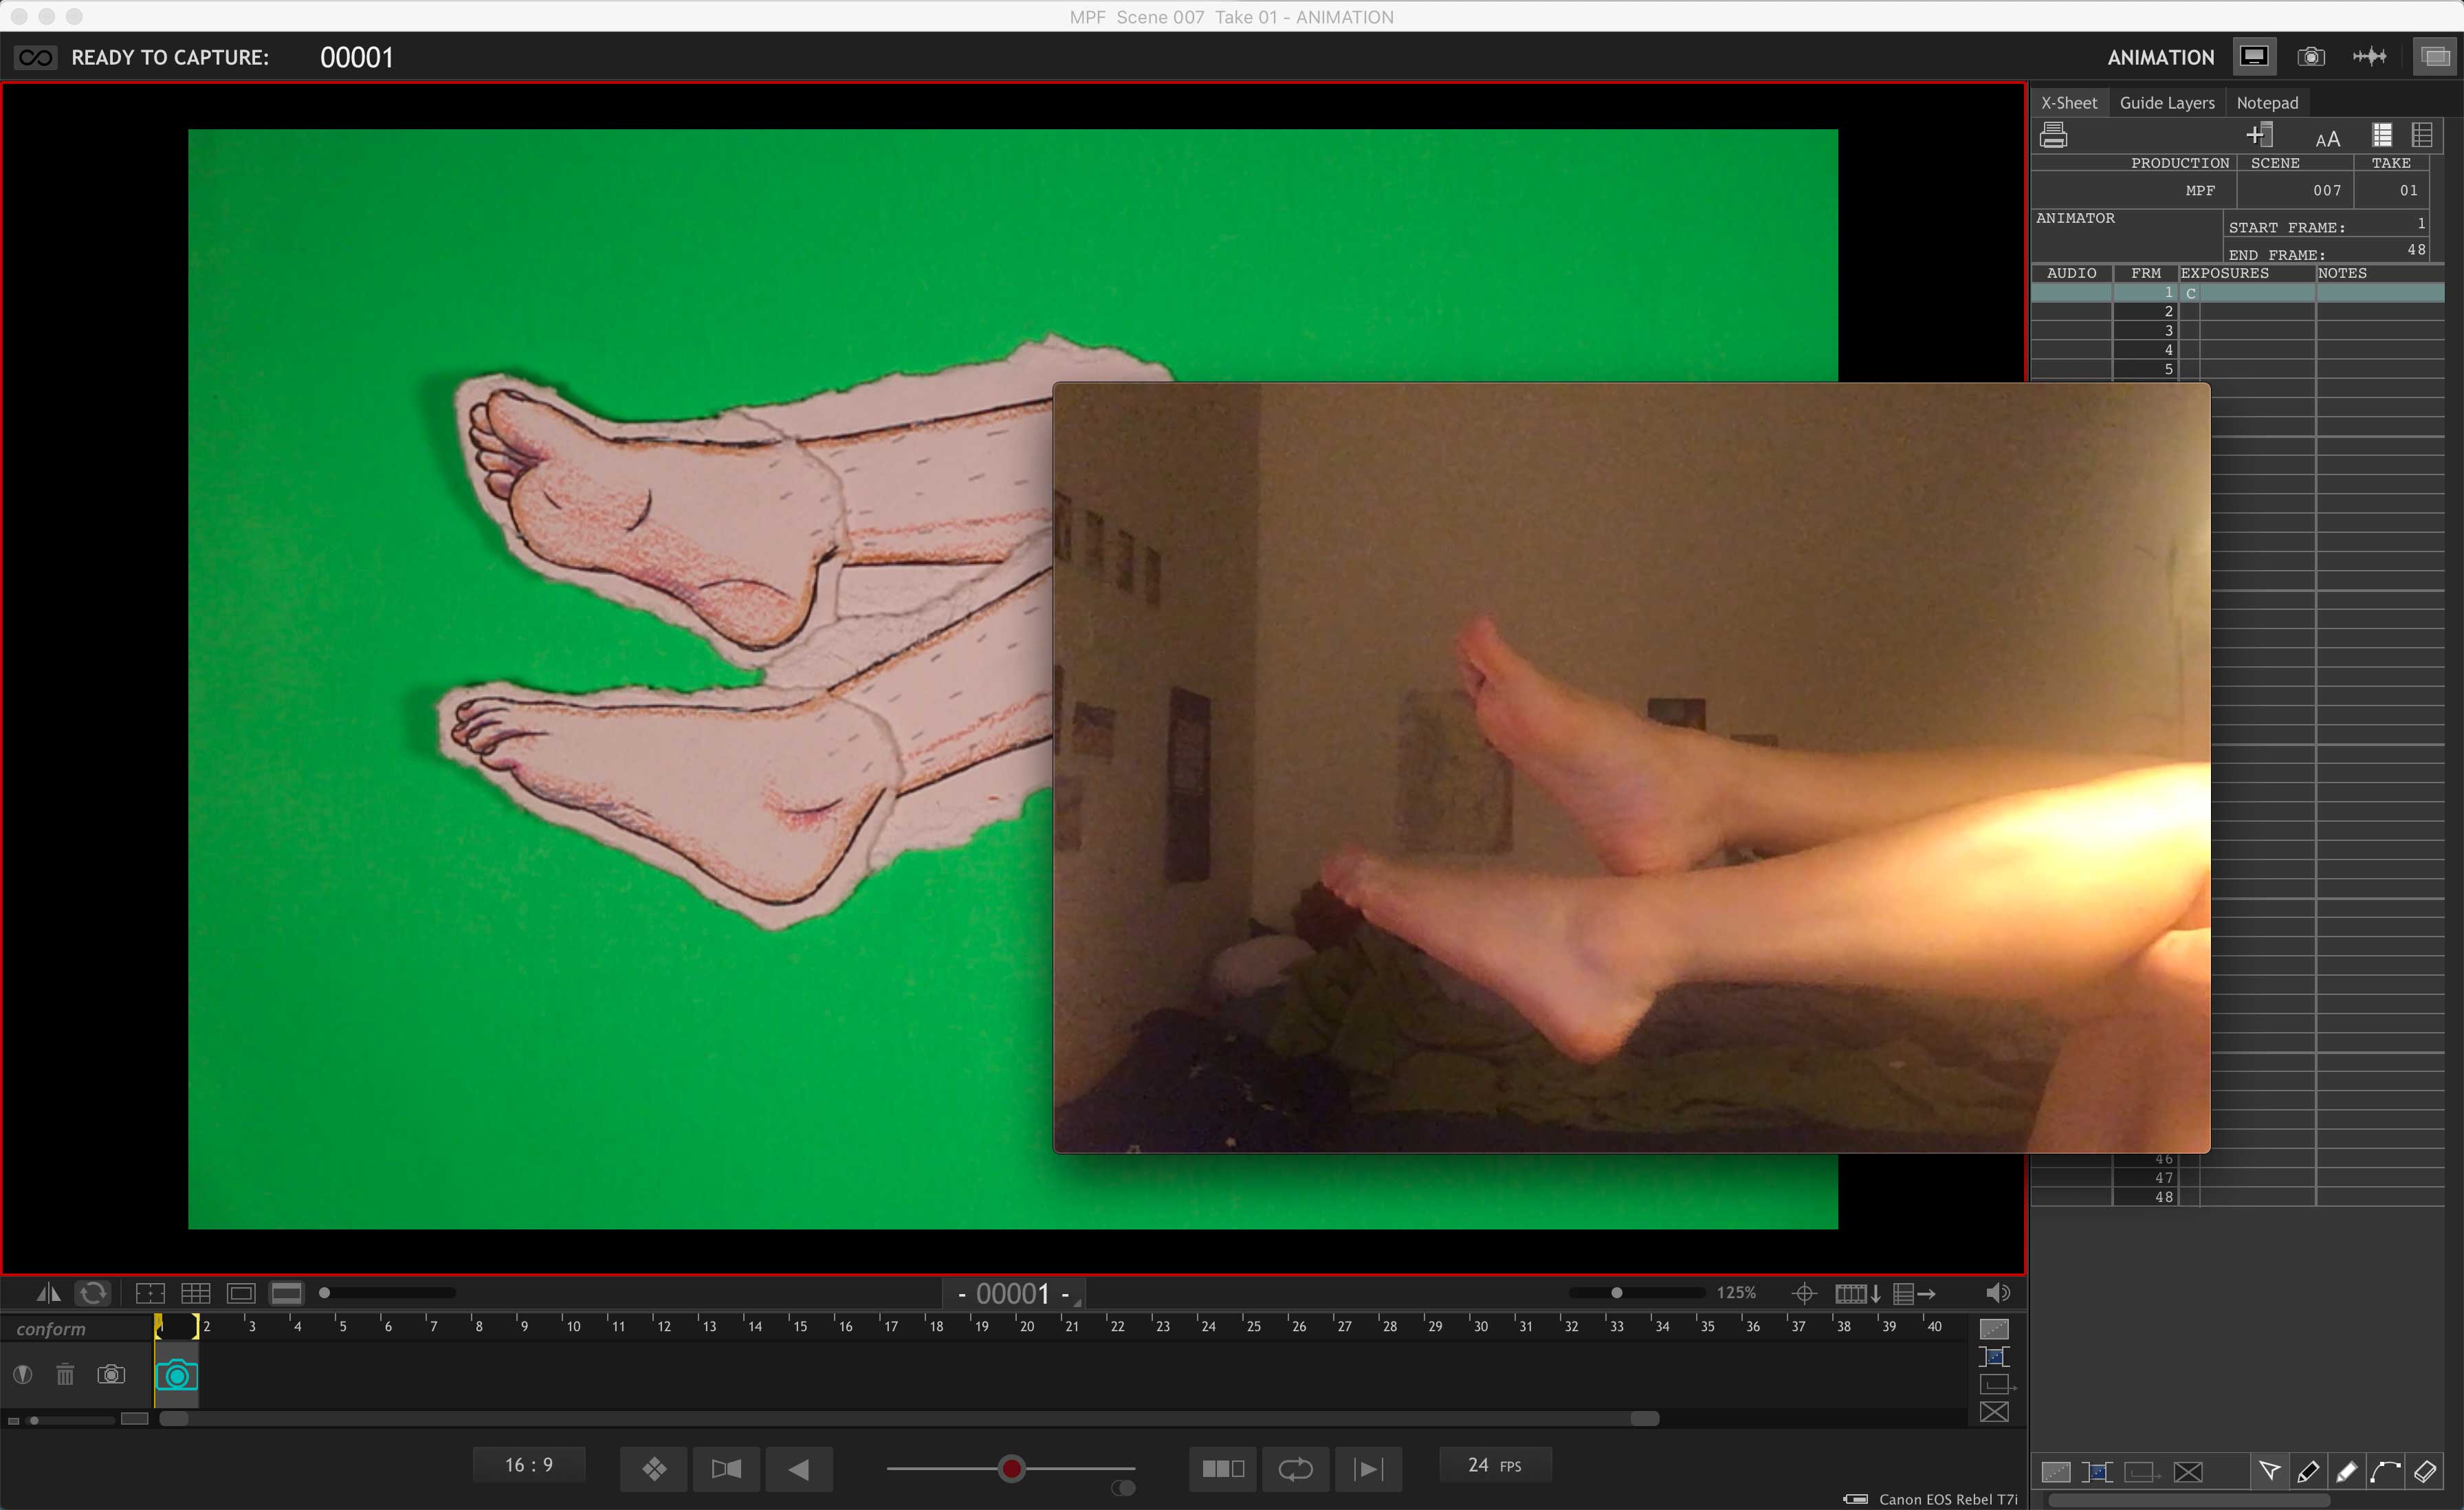Open the 24 FPS frame rate dropdown

coord(1494,1465)
